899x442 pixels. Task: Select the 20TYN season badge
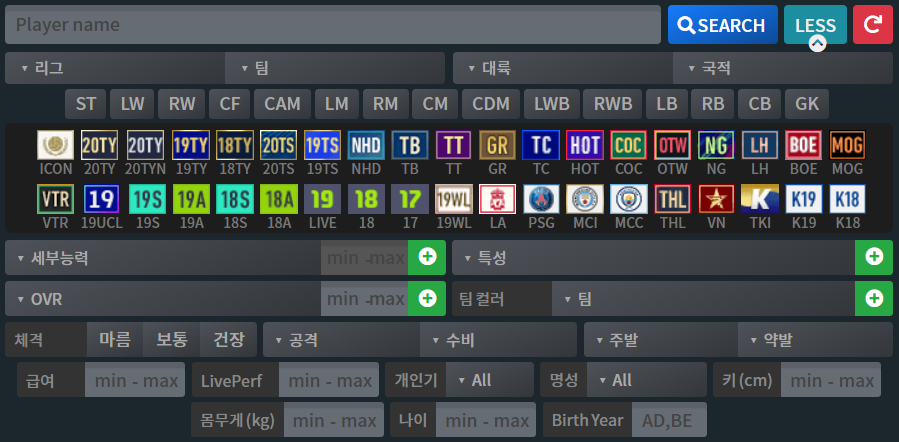(146, 145)
